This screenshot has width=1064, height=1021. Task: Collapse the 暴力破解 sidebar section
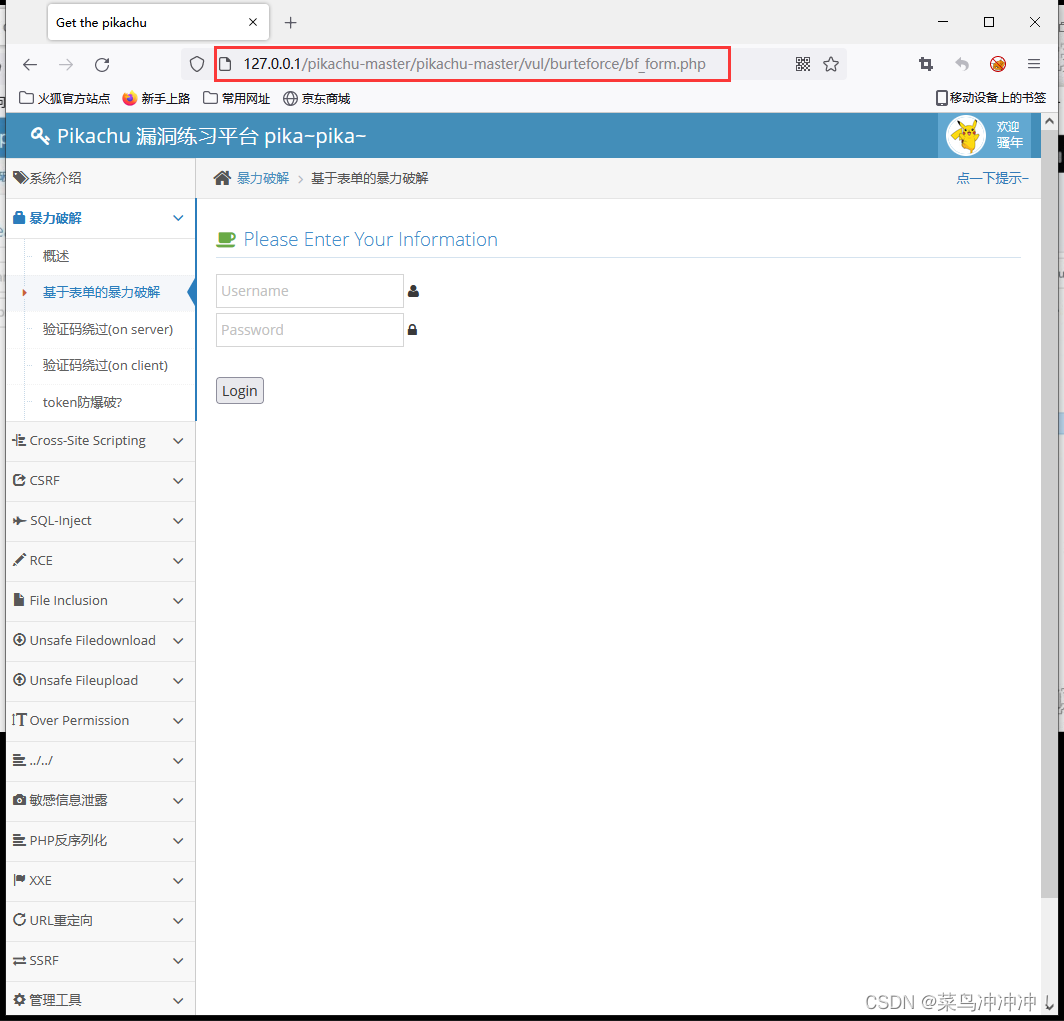click(100, 218)
